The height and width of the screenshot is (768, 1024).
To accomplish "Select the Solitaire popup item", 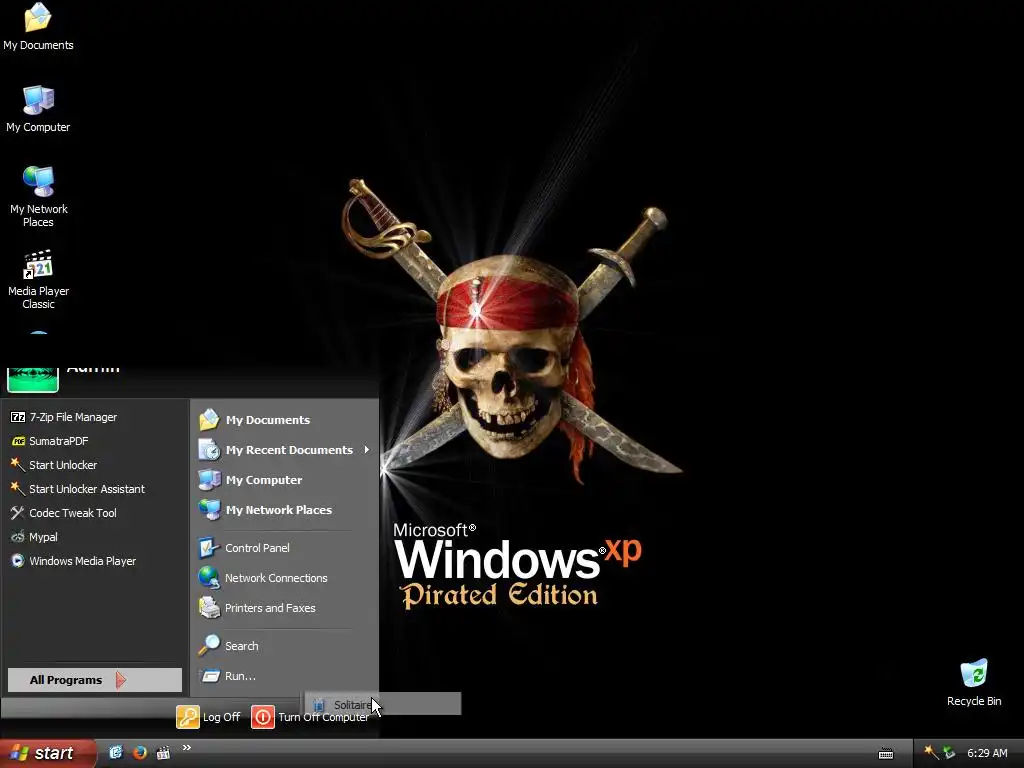I will [383, 704].
